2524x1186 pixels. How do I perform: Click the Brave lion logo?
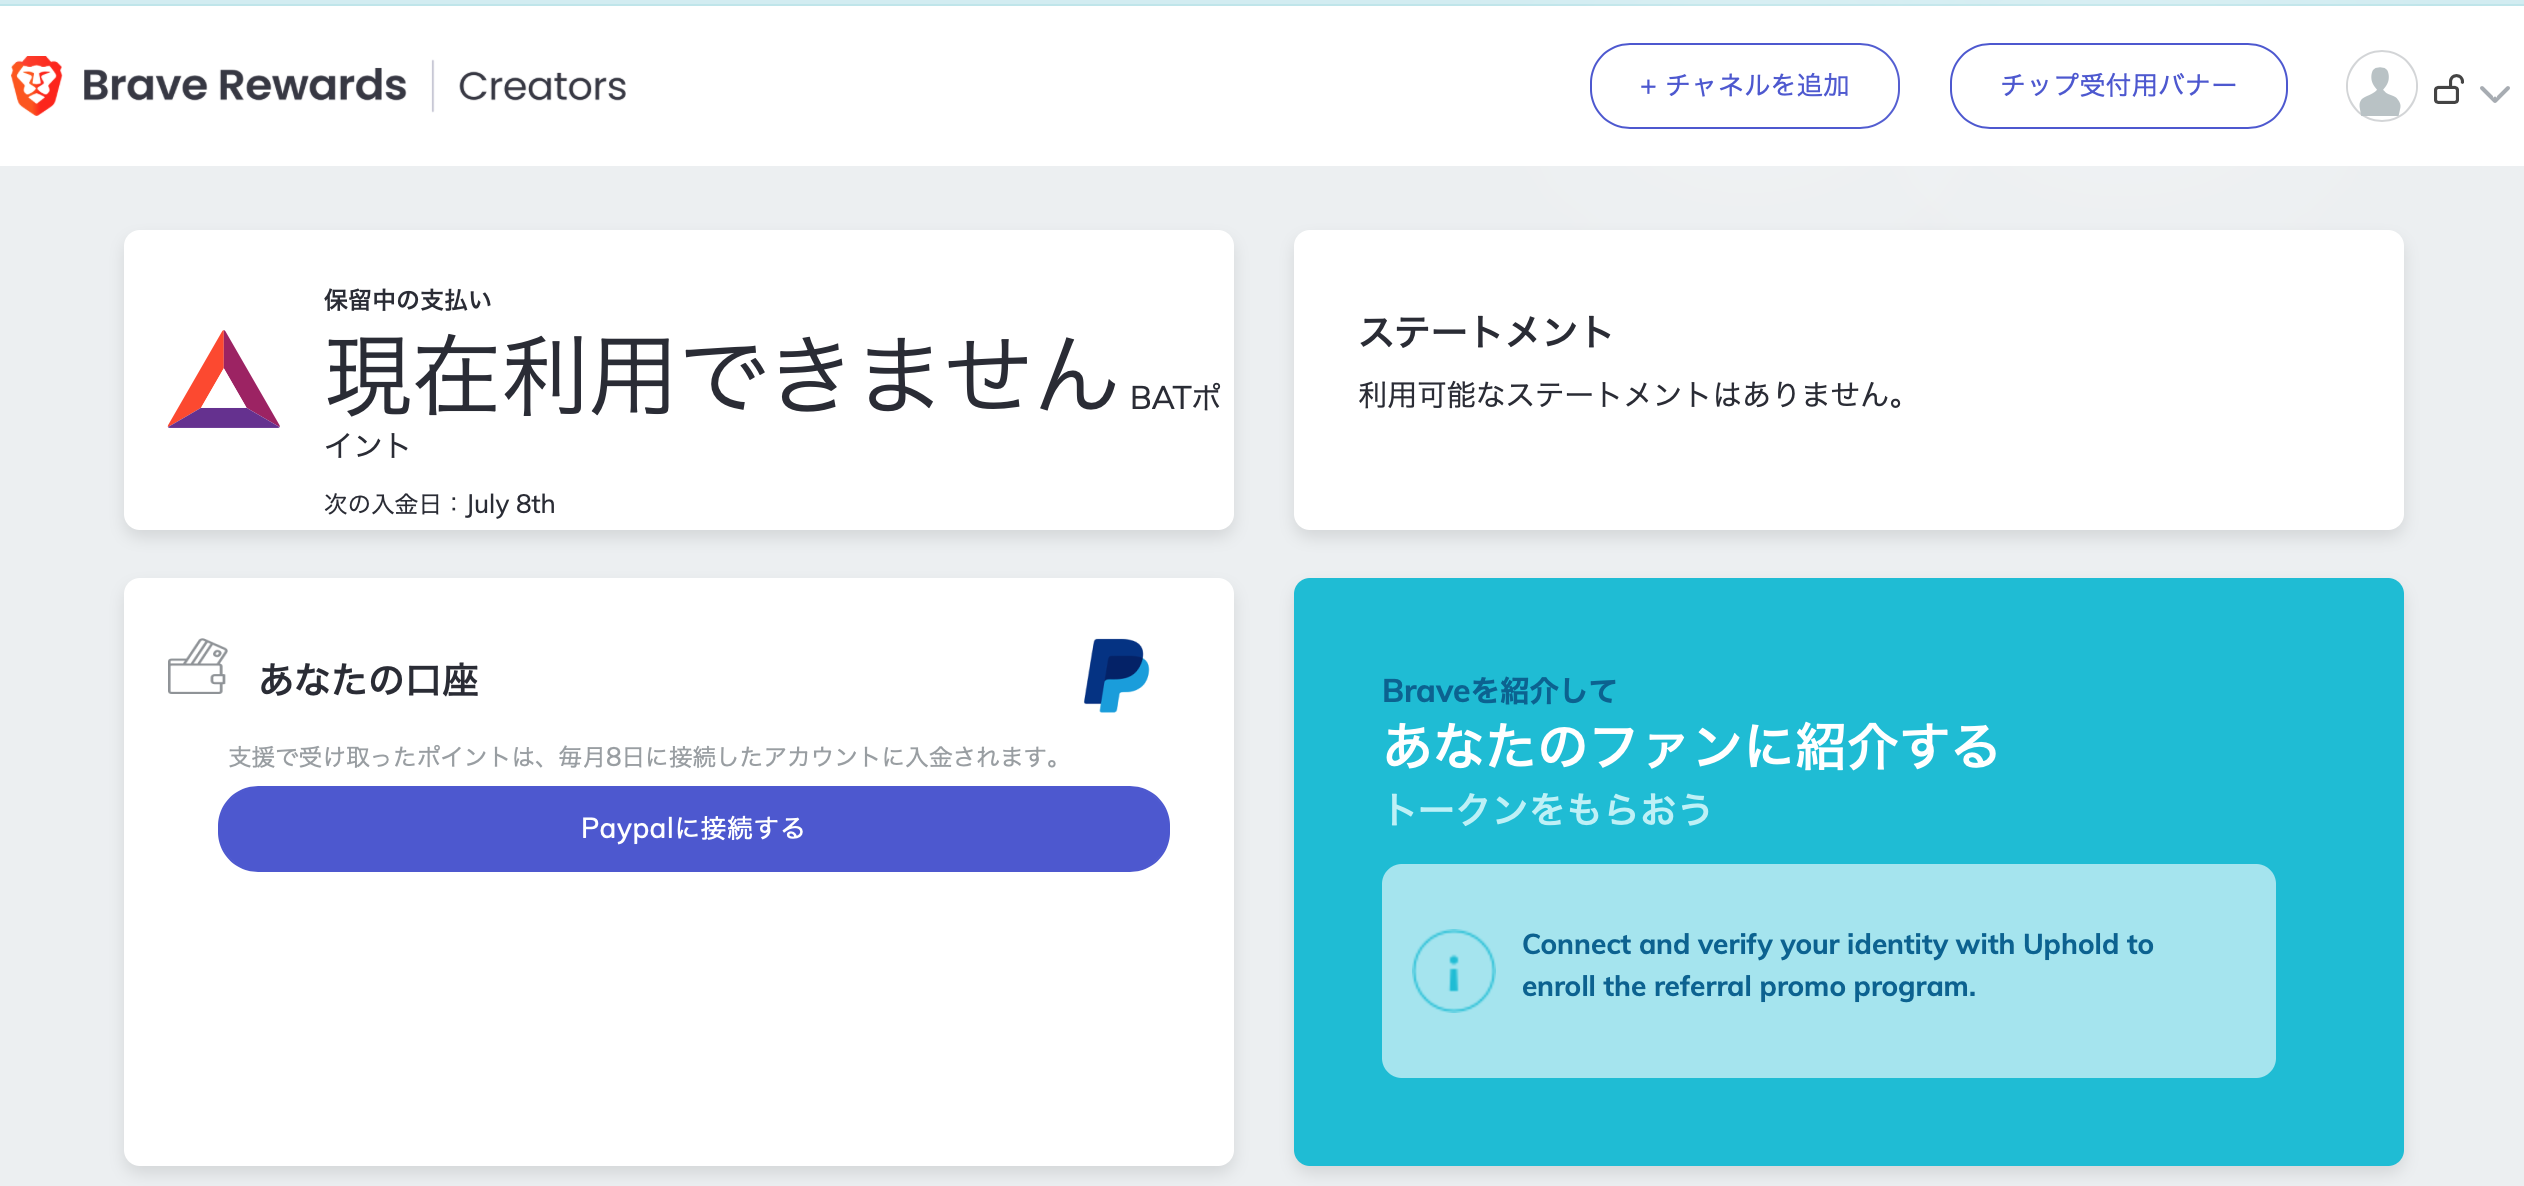(x=37, y=86)
